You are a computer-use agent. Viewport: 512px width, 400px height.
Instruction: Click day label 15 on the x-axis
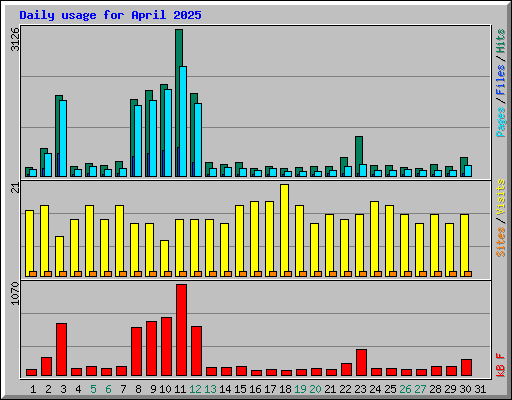[240, 389]
